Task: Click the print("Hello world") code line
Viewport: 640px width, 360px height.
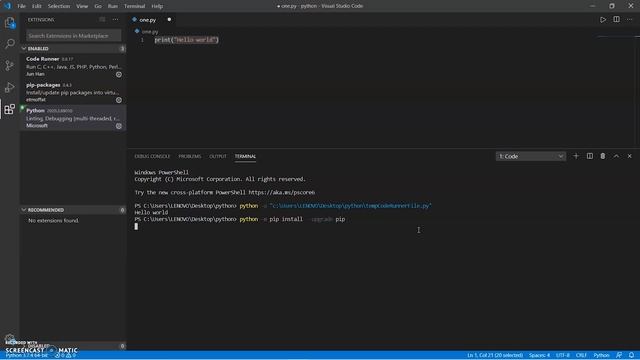Action: tap(187, 40)
